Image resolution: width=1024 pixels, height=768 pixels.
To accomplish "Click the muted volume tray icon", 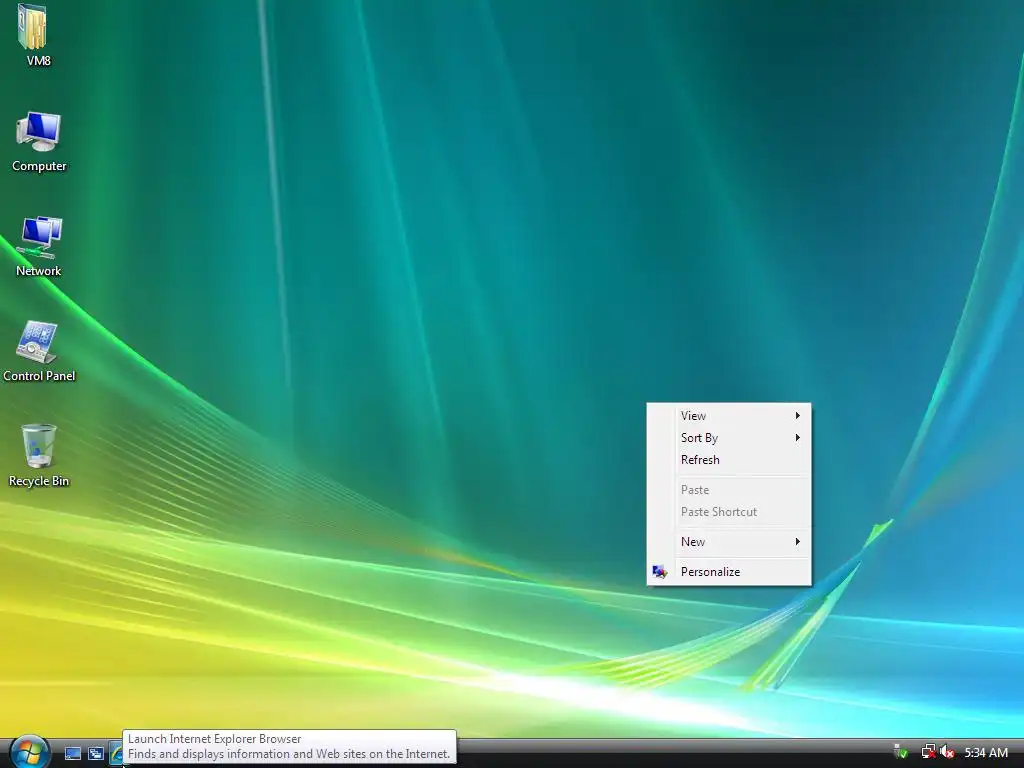I will (x=948, y=752).
